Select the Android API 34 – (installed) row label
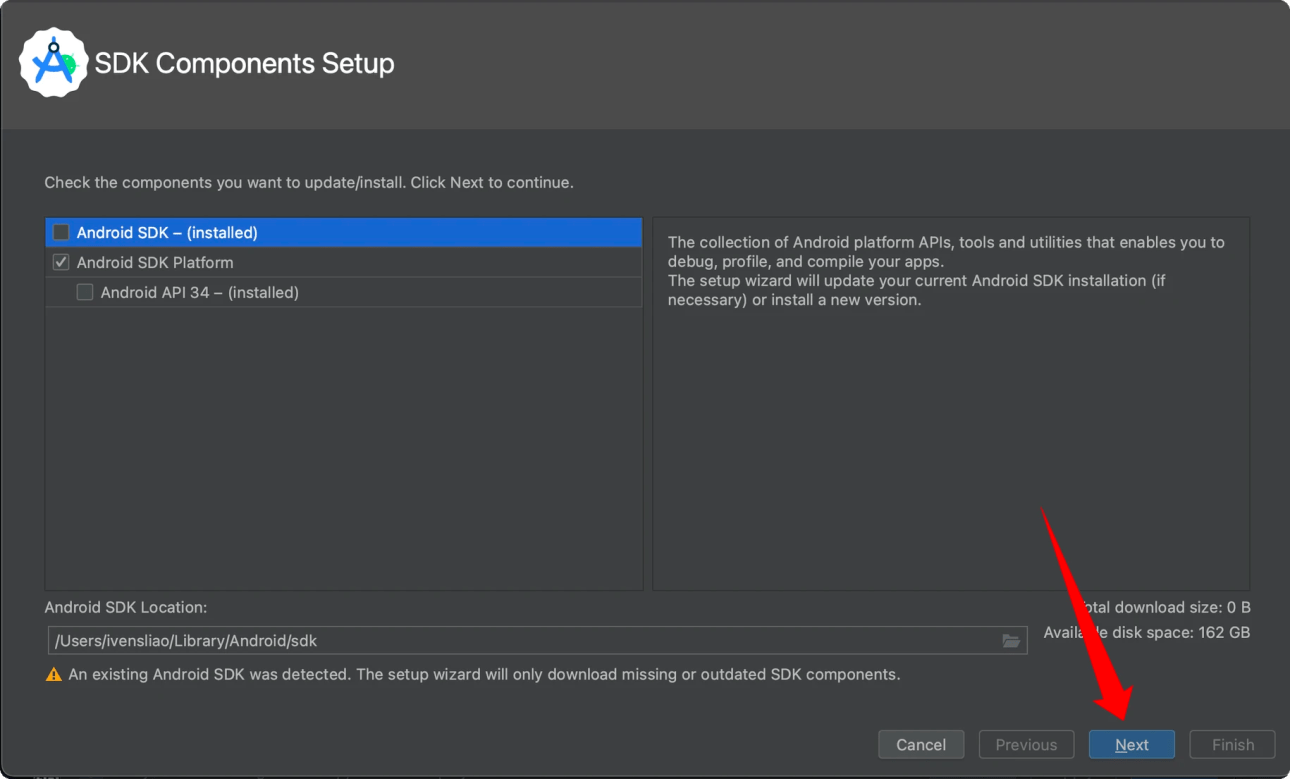Screen dimensions: 1290x779 pyautogui.click(x=200, y=293)
